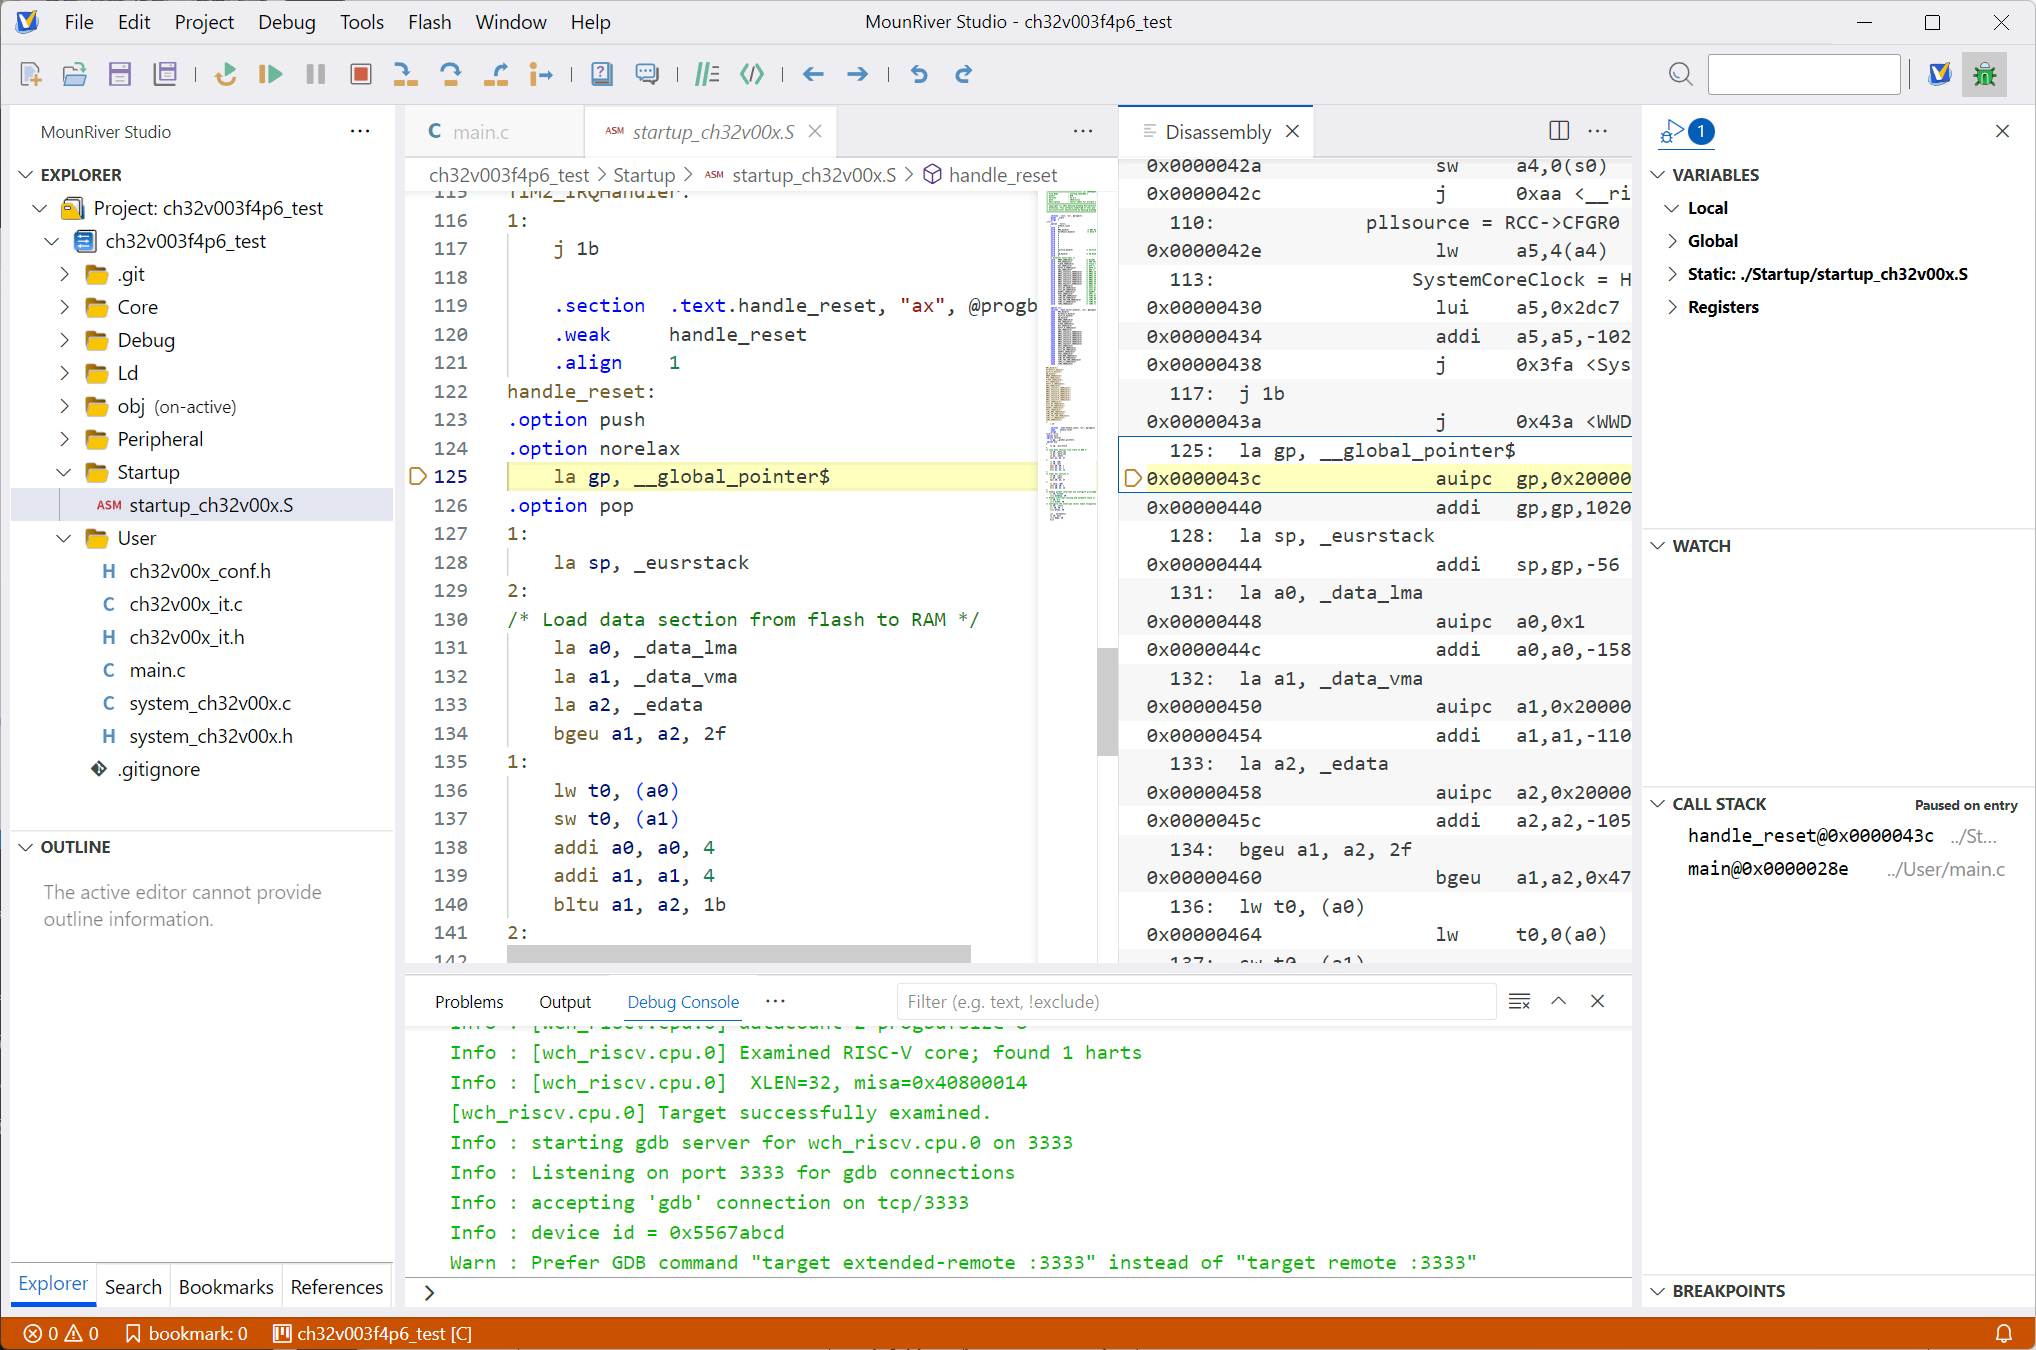The height and width of the screenshot is (1350, 2036).
Task: Click the New File toolbar icon
Action: [30, 74]
